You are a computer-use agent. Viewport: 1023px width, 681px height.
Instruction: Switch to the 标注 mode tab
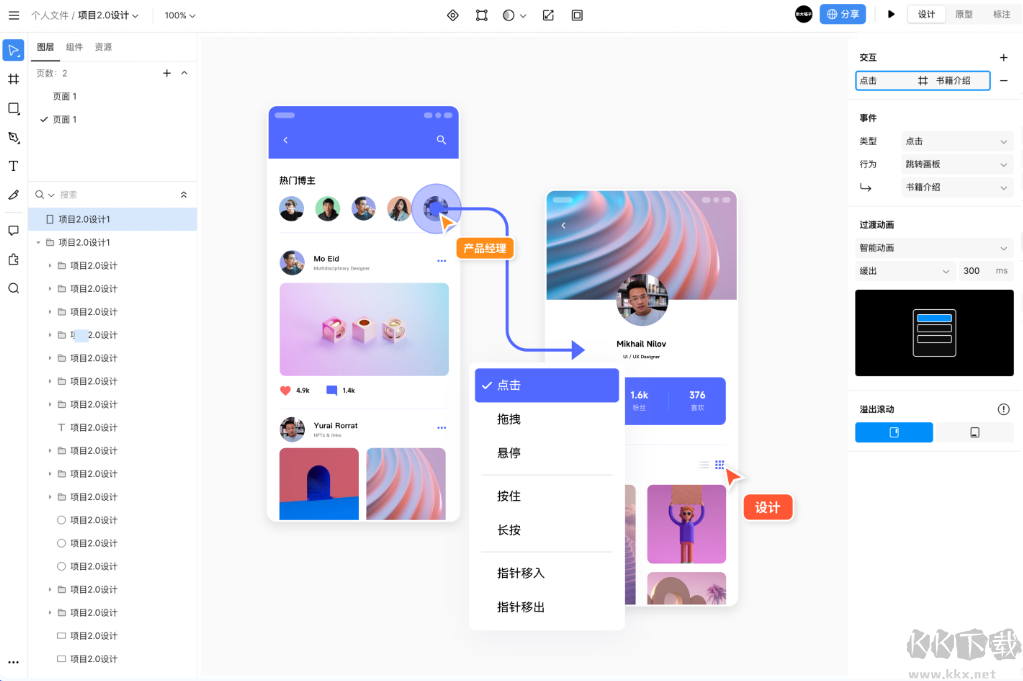click(1001, 14)
